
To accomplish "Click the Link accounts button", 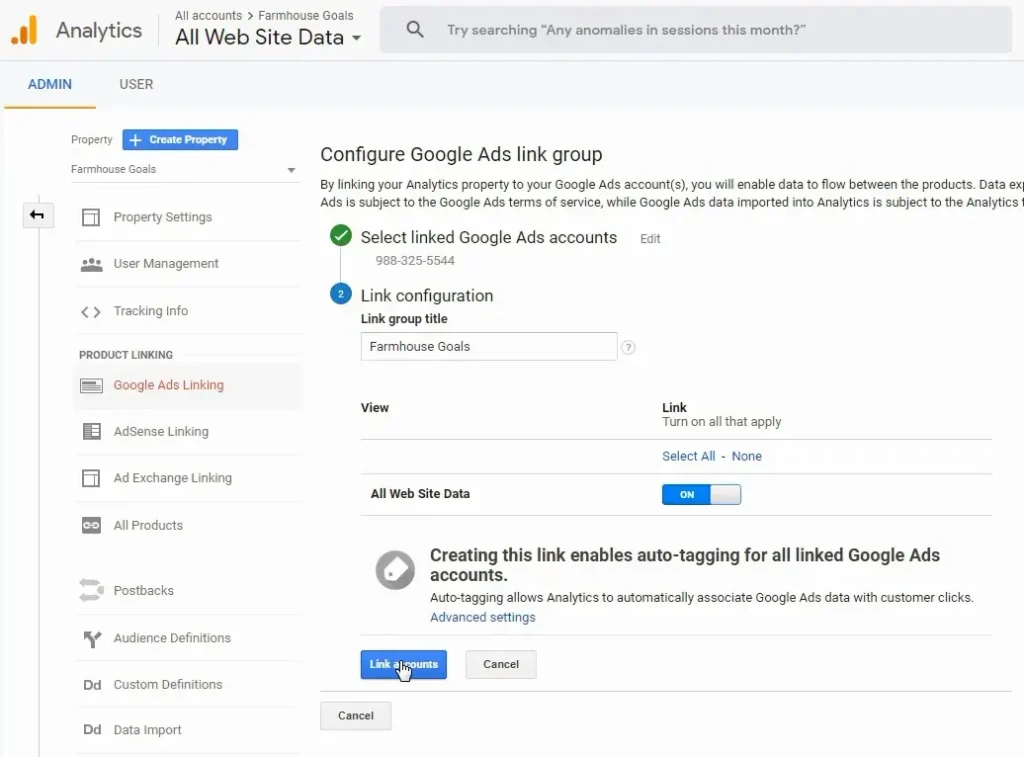I will coord(404,664).
